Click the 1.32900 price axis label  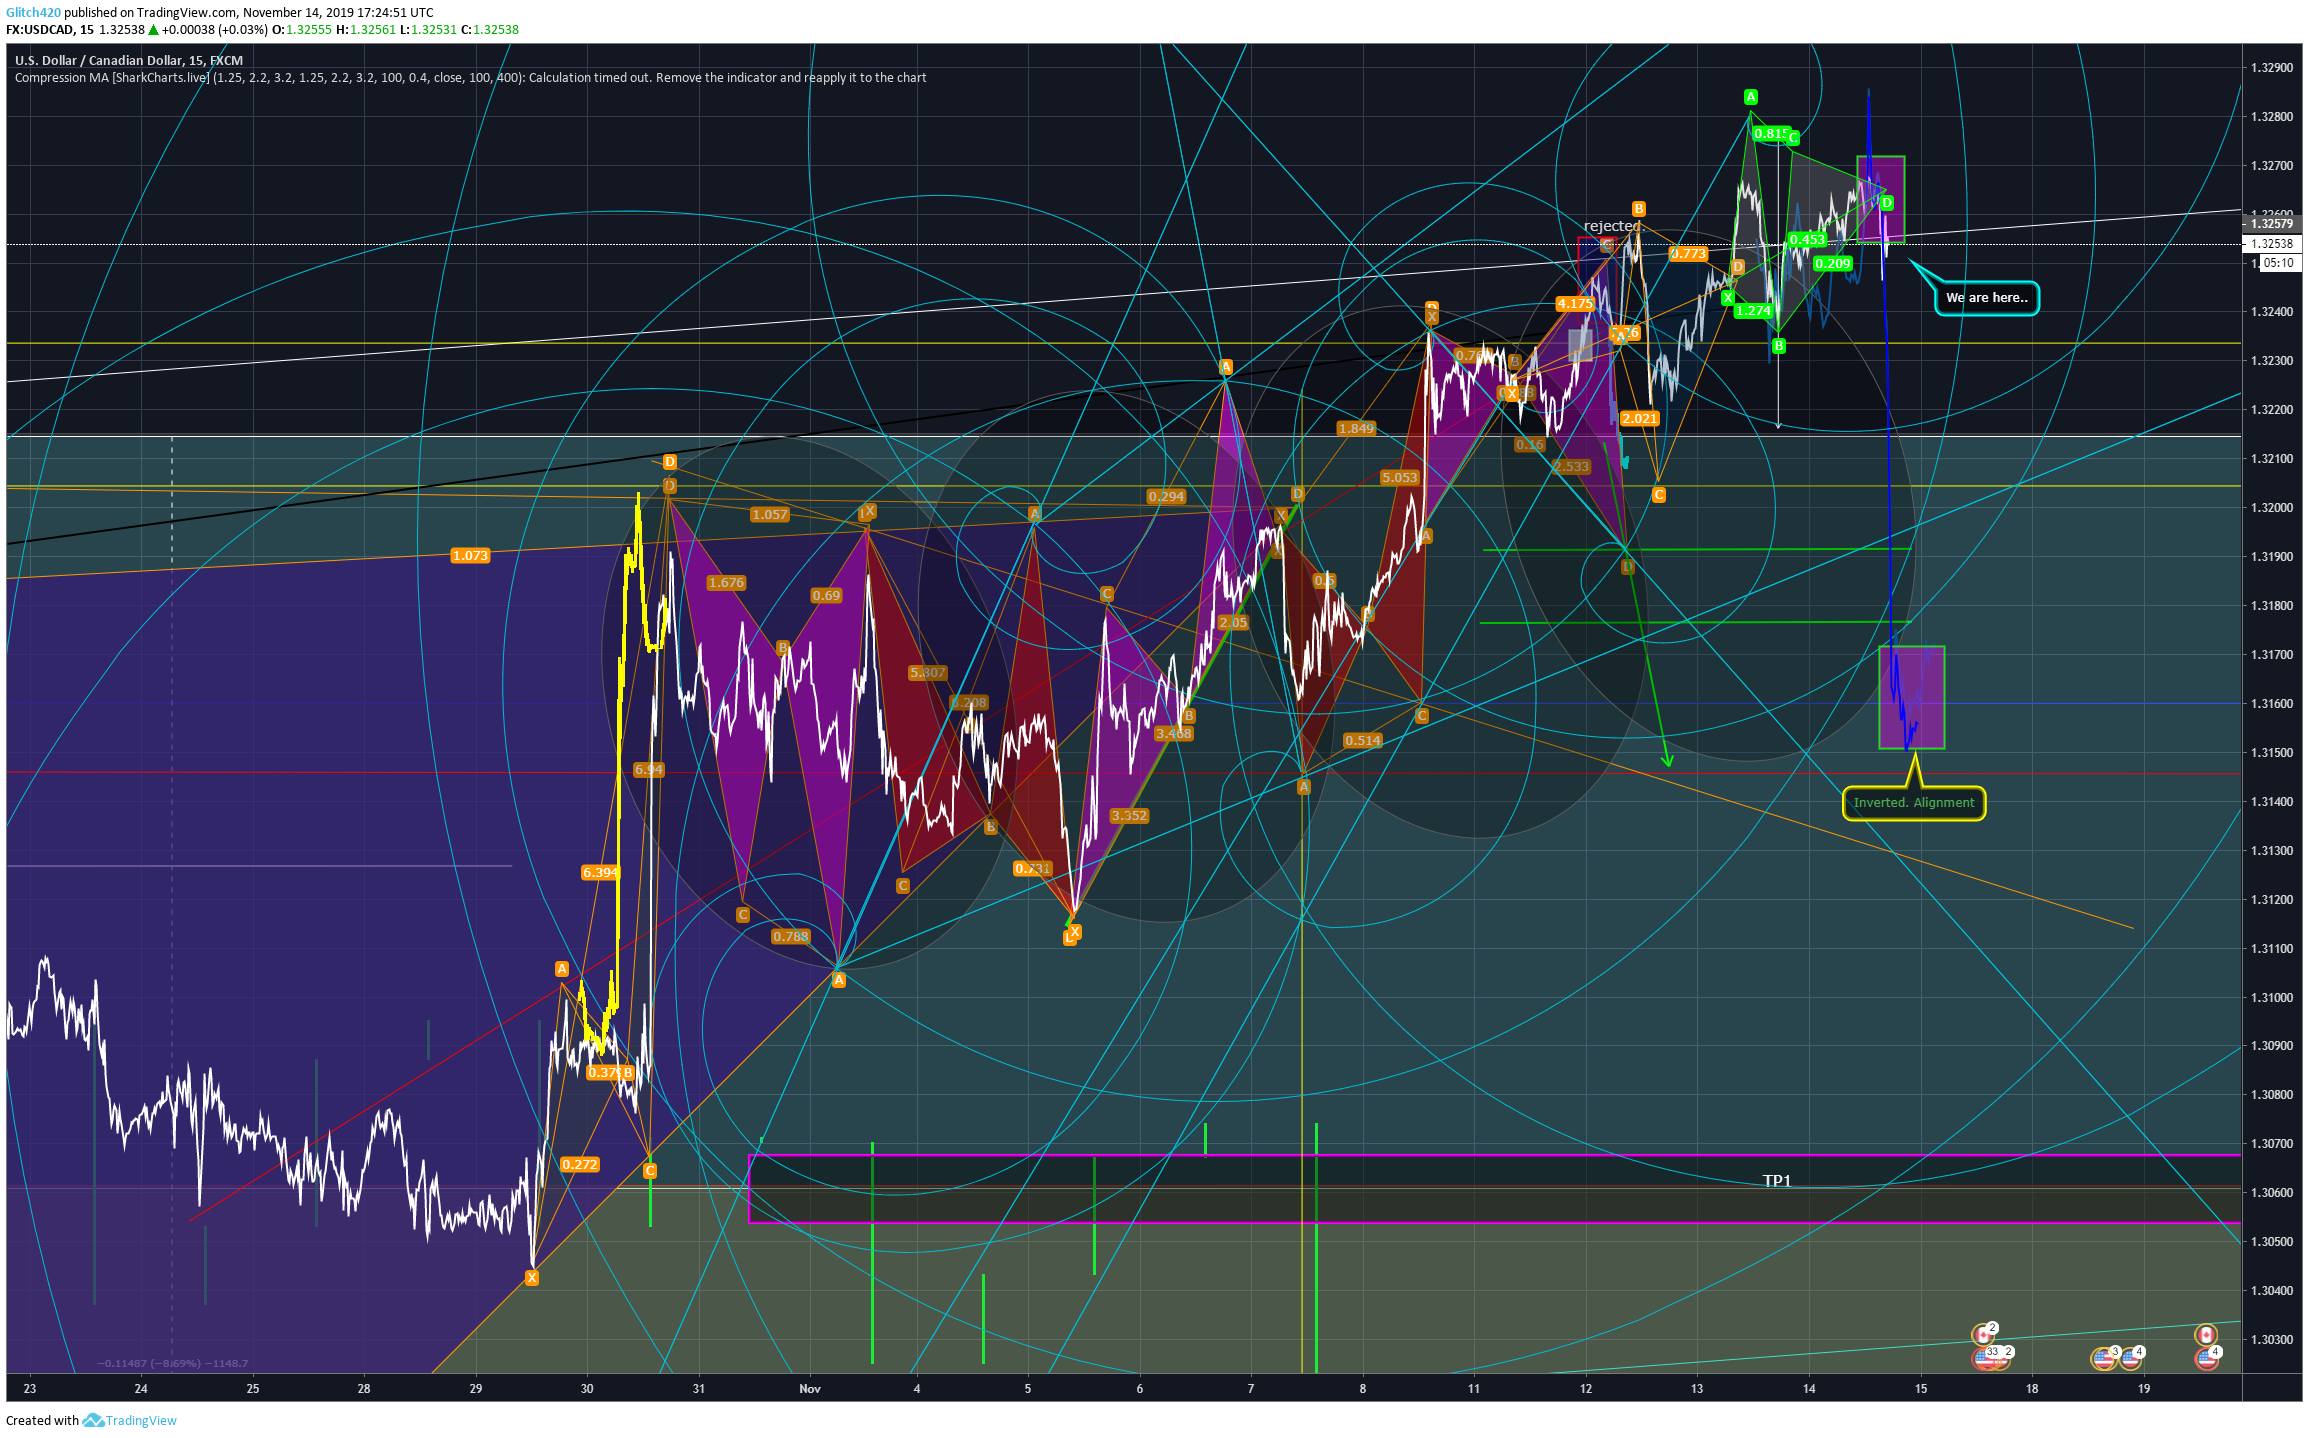pyautogui.click(x=2271, y=68)
